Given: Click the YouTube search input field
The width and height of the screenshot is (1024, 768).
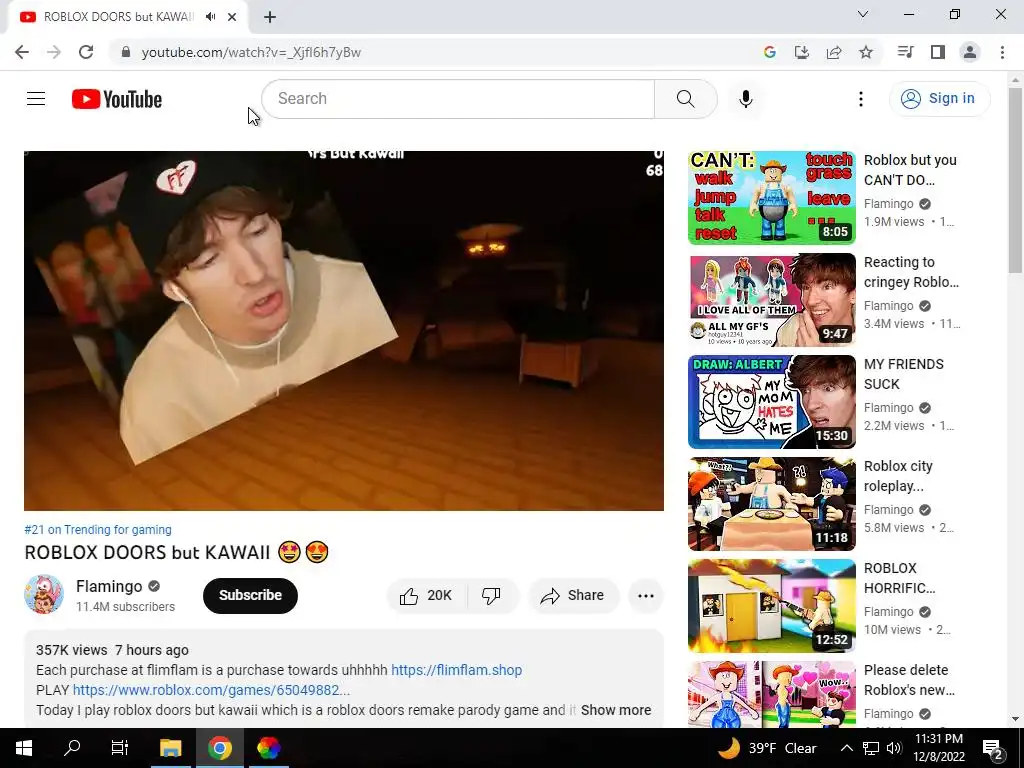Looking at the screenshot, I should tap(458, 99).
